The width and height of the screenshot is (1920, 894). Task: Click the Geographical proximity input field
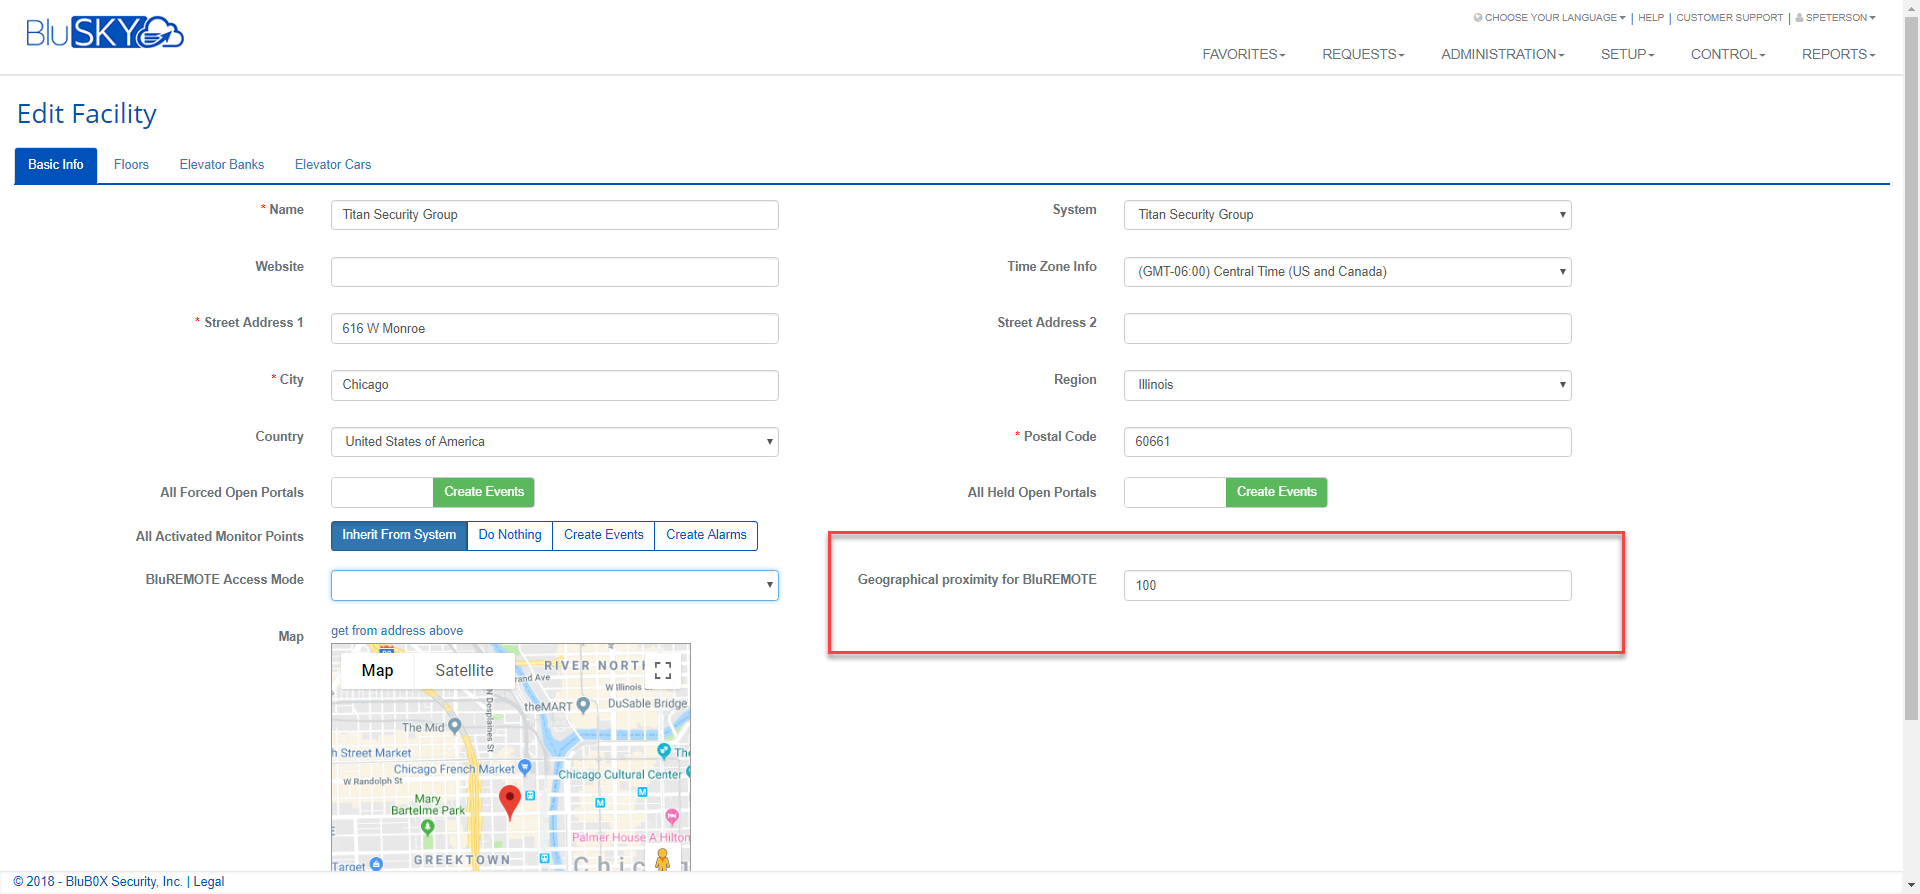click(x=1347, y=586)
